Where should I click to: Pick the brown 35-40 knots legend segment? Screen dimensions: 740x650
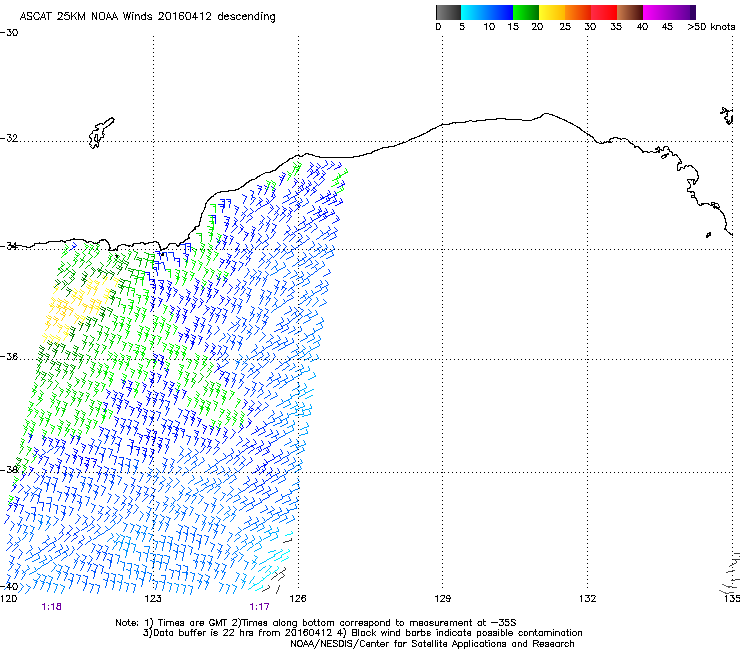(x=630, y=12)
